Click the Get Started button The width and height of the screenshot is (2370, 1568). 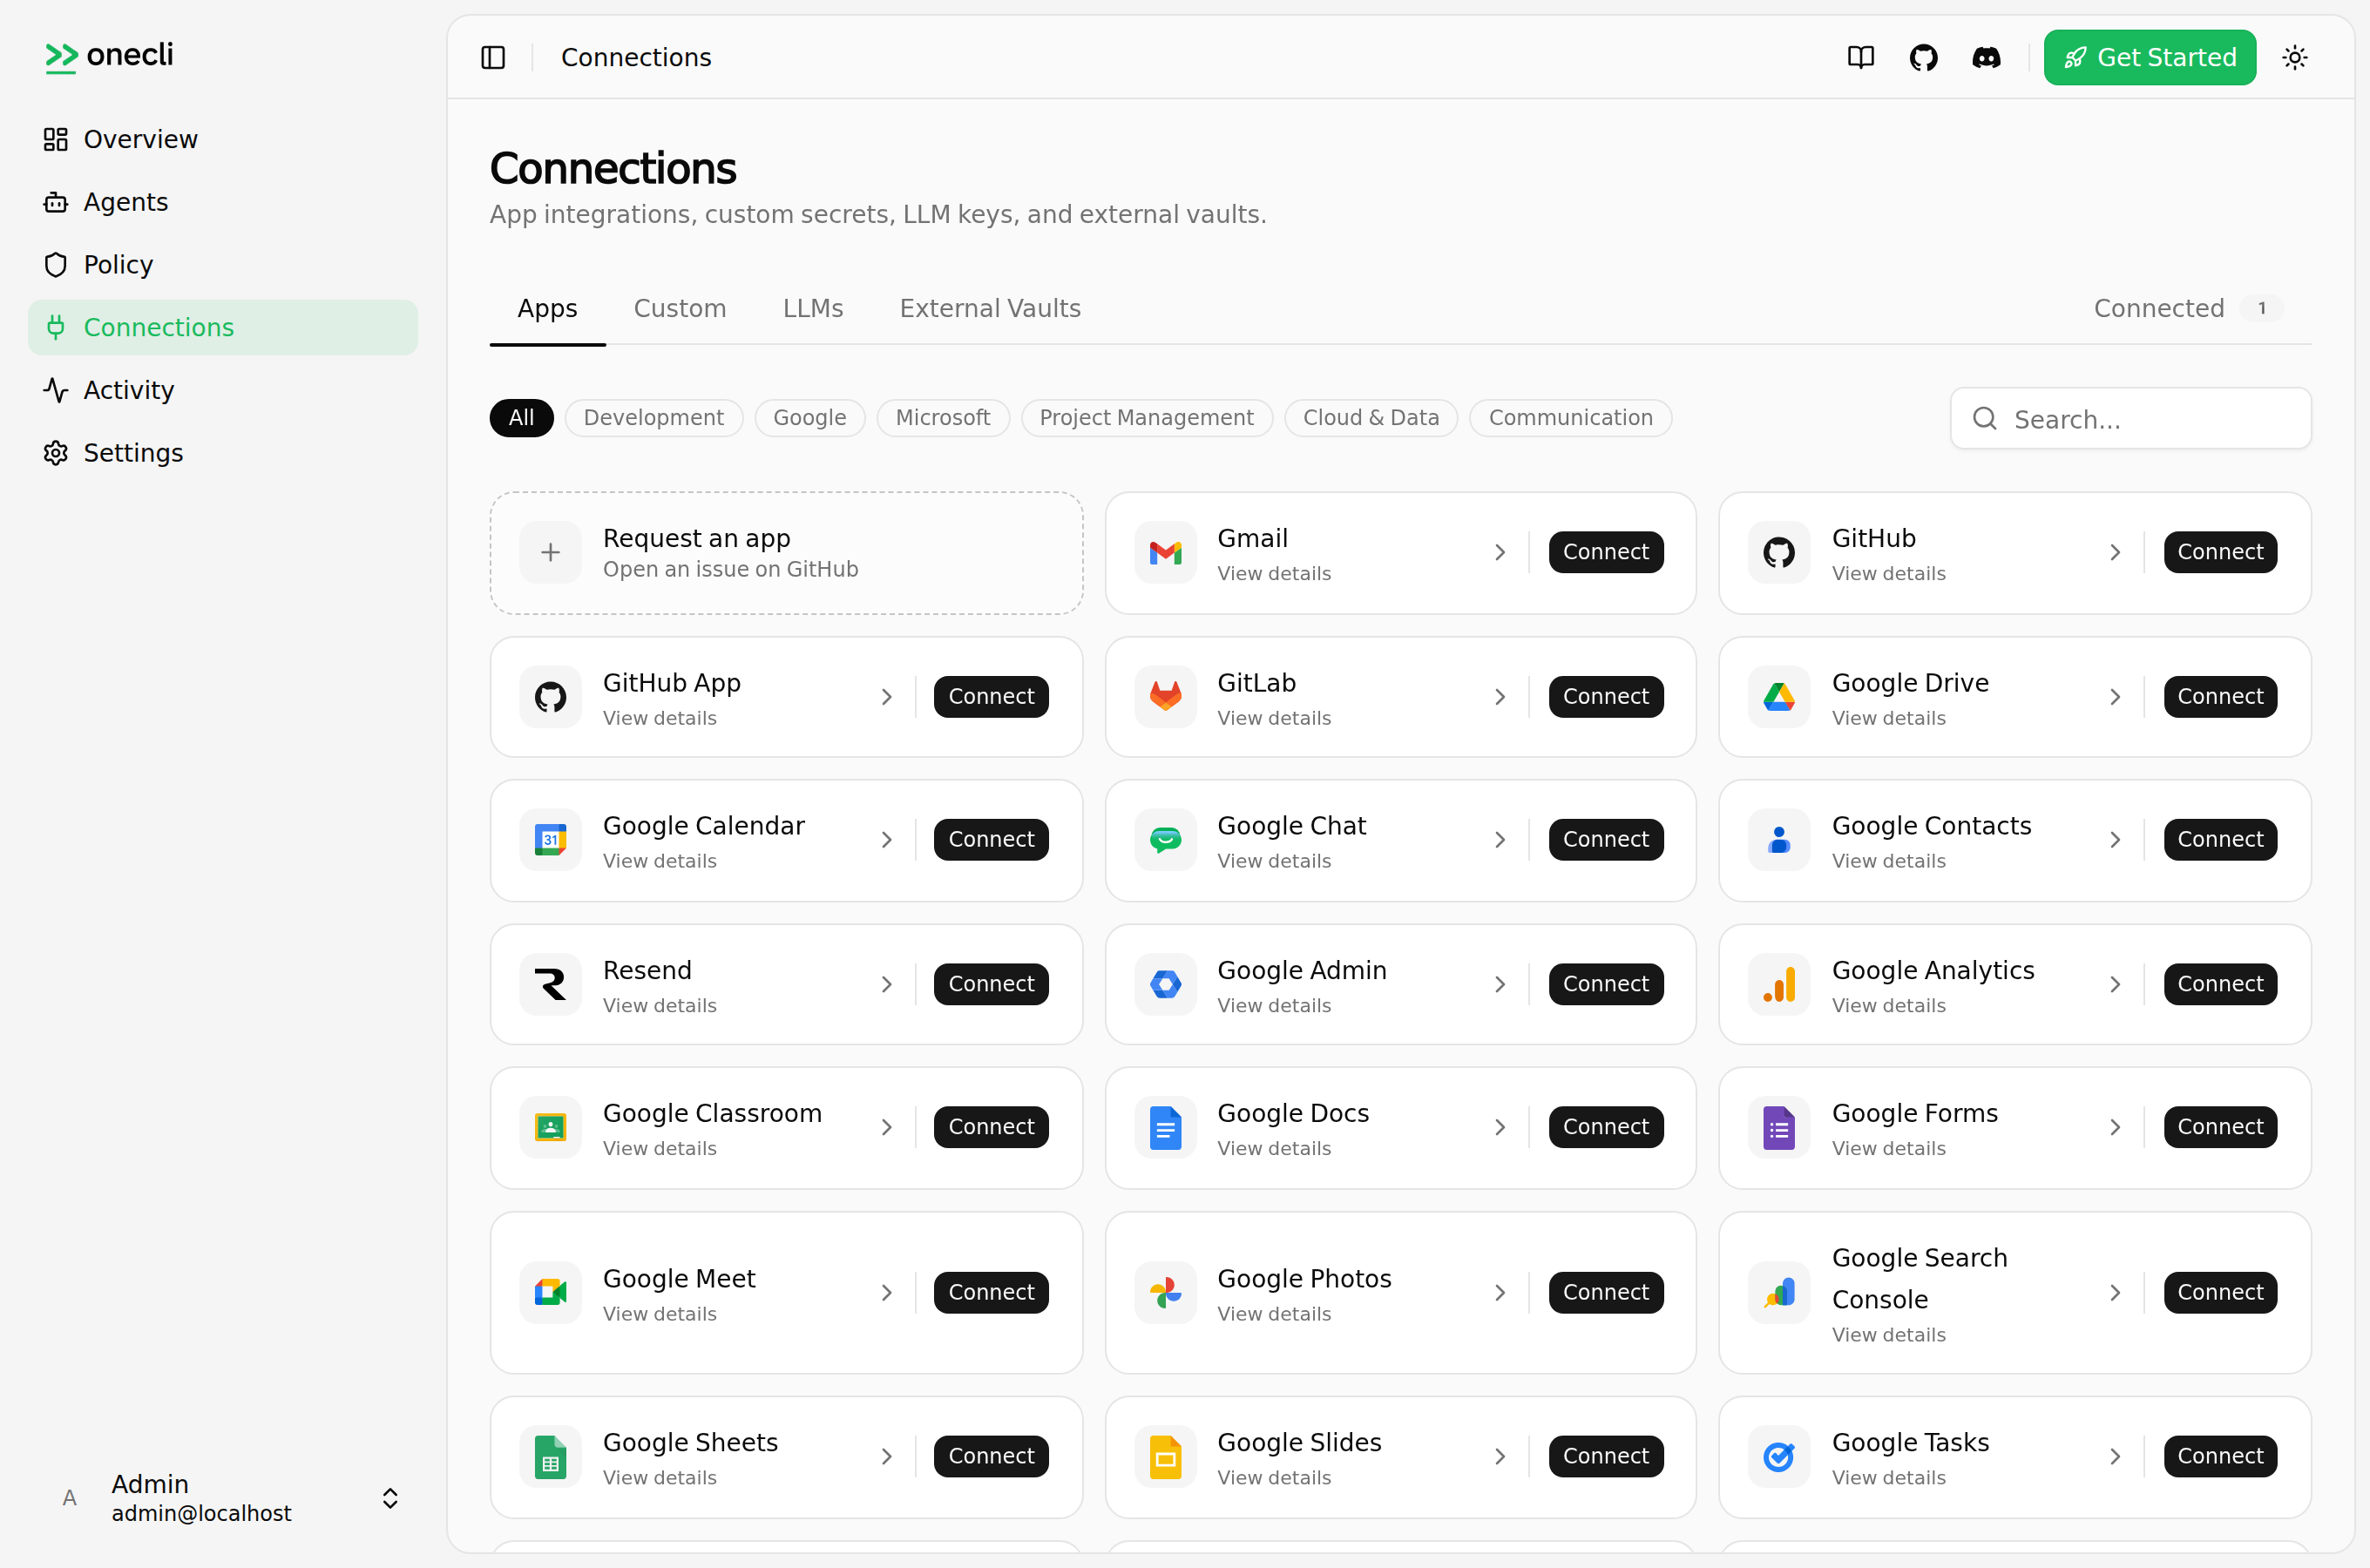[2149, 57]
